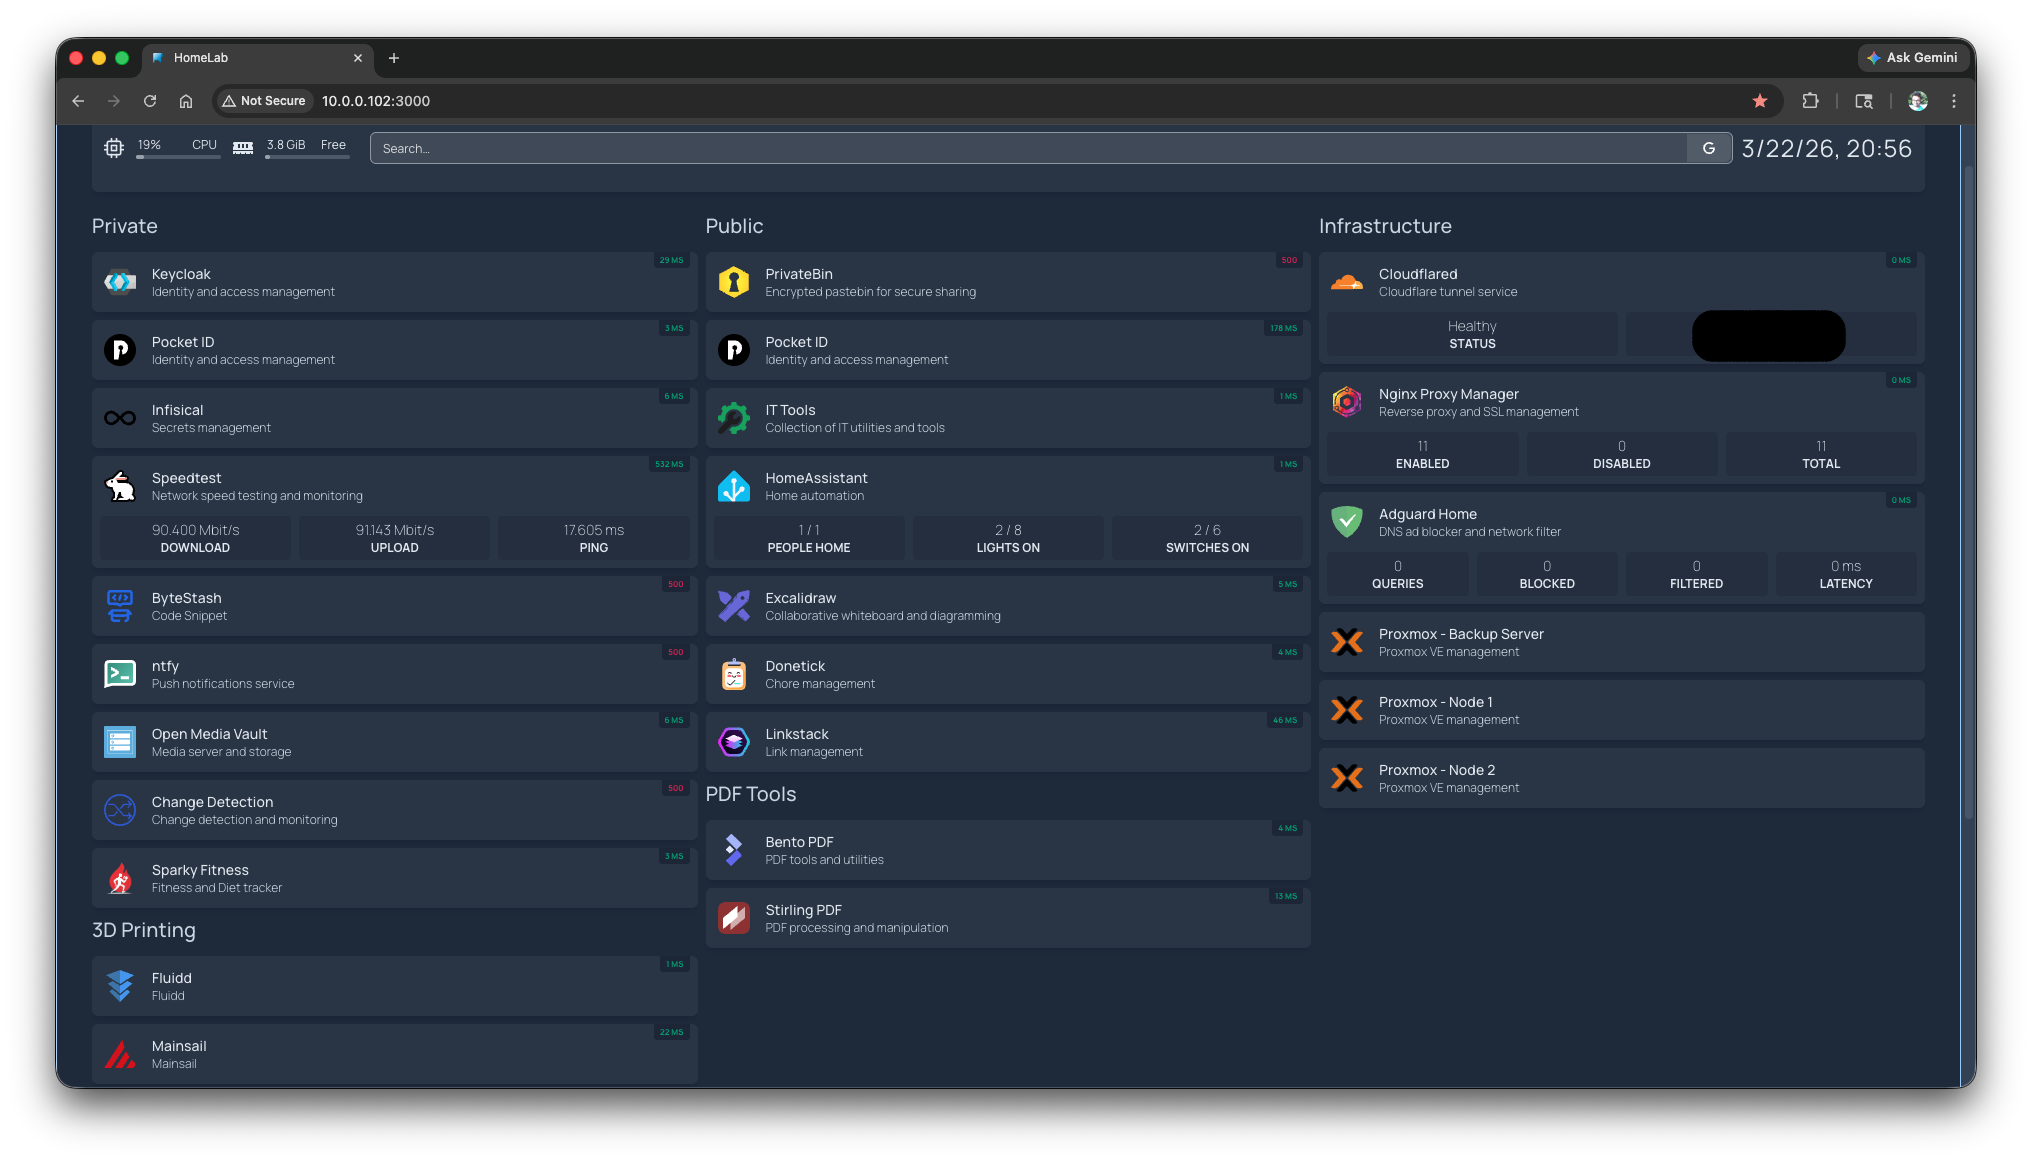Click the Excalidraw icon
The height and width of the screenshot is (1162, 2032).
pos(733,606)
